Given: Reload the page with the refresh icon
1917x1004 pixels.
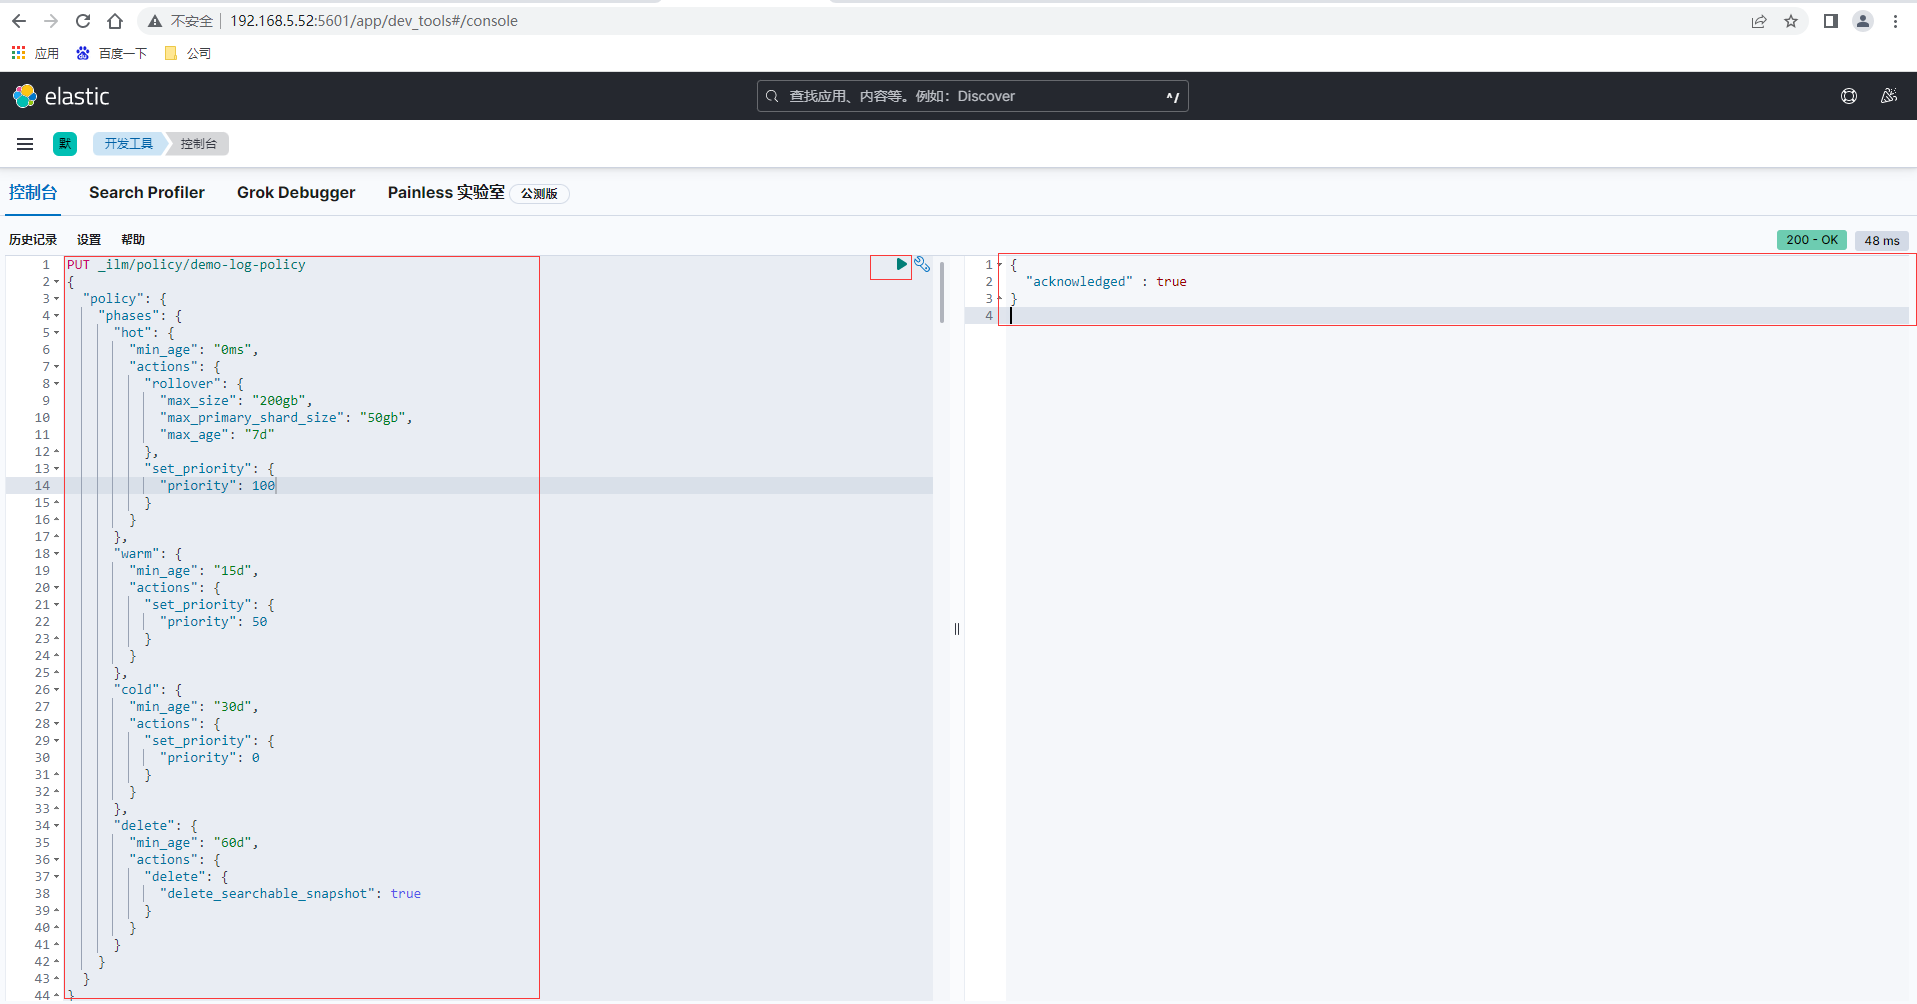Looking at the screenshot, I should tap(83, 21).
